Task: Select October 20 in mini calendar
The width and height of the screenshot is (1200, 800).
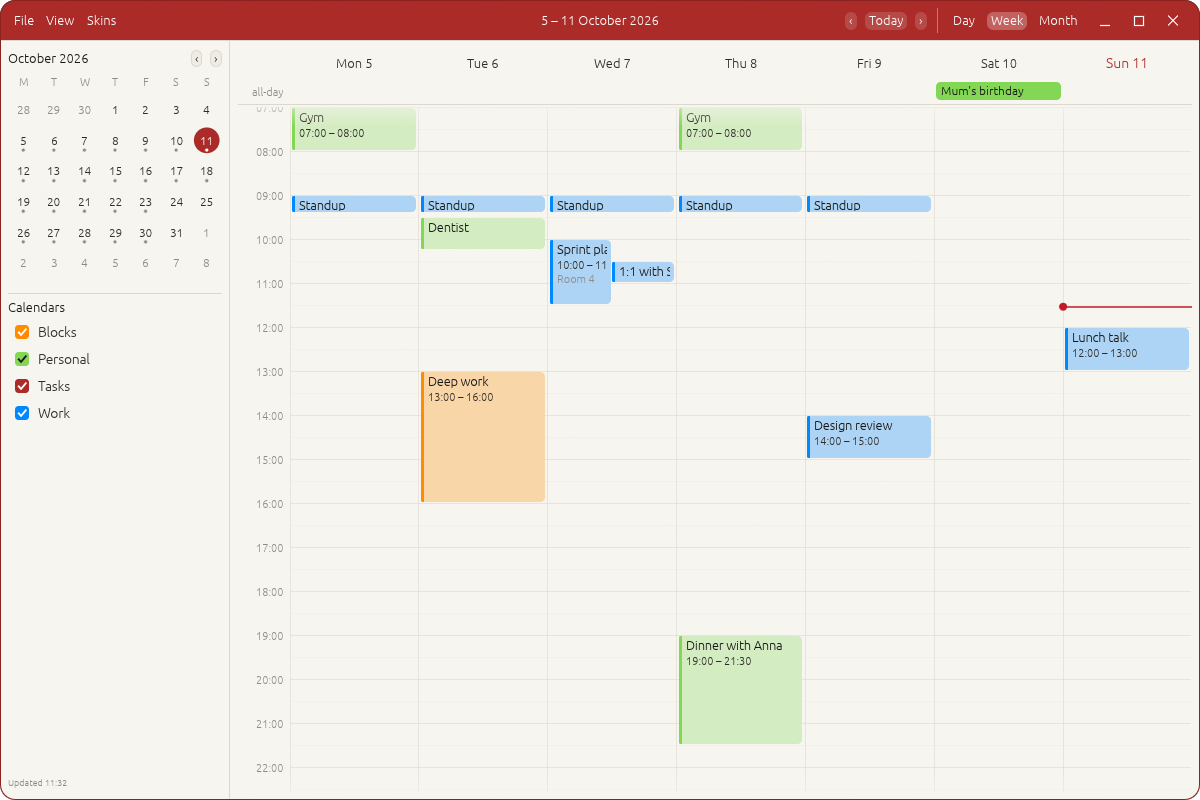Action: [x=54, y=202]
